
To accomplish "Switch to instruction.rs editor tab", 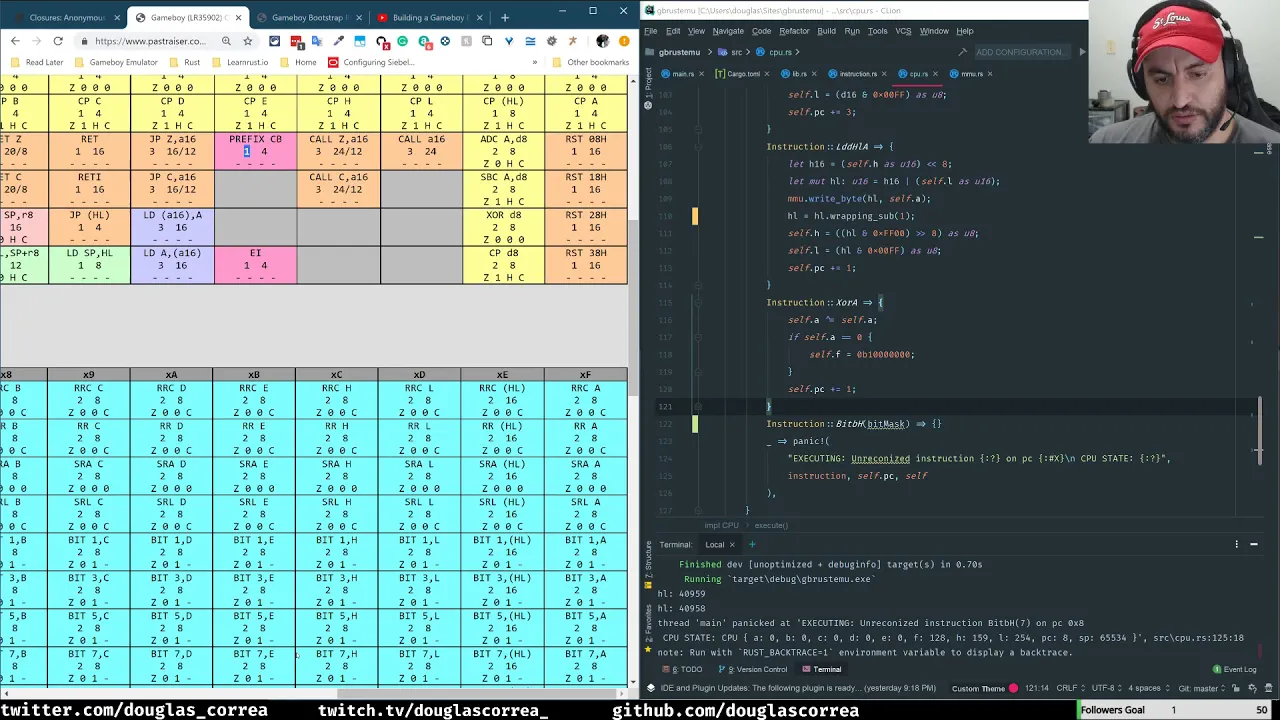I will 855,74.
